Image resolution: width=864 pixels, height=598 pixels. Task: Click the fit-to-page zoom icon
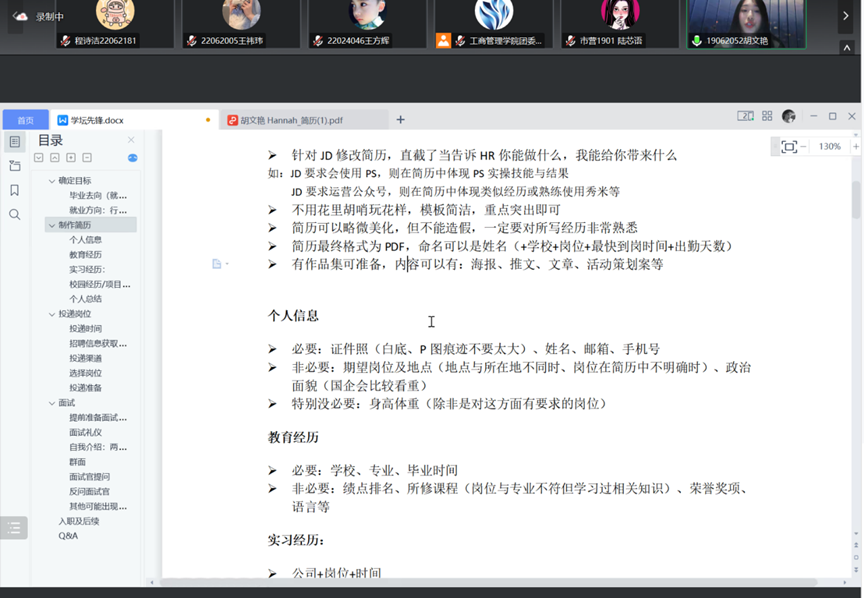pyautogui.click(x=789, y=147)
